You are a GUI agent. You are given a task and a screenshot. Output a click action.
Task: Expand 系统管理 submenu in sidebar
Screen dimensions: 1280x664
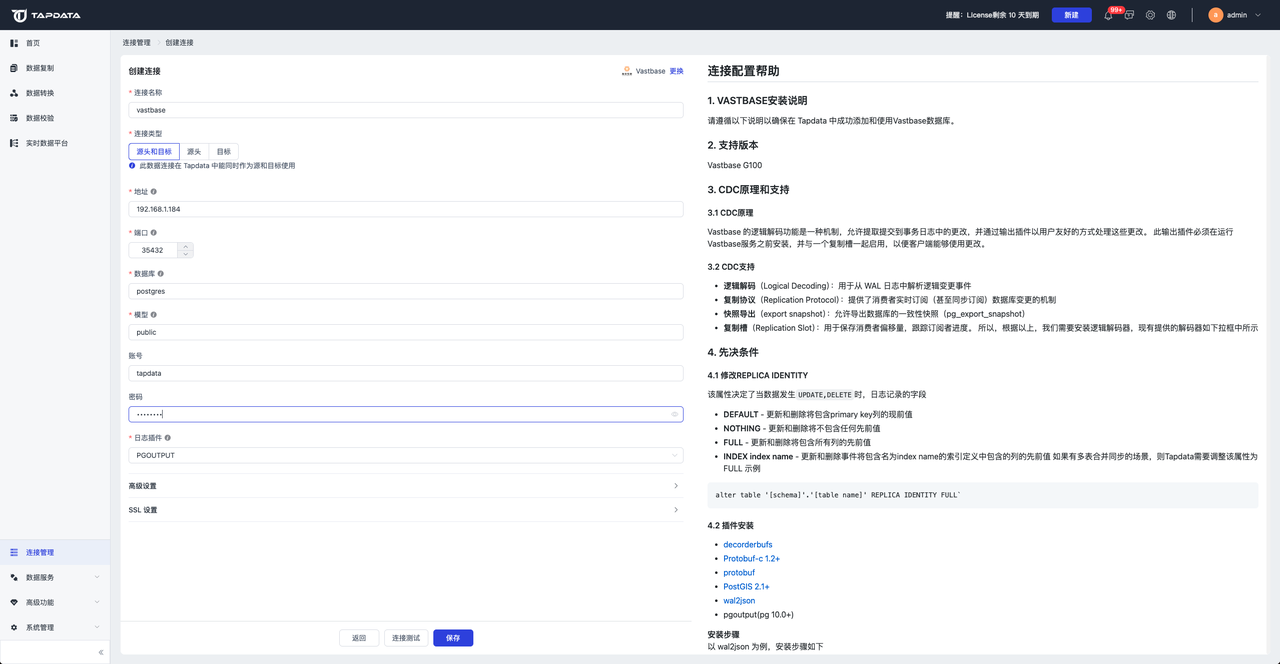coord(97,627)
